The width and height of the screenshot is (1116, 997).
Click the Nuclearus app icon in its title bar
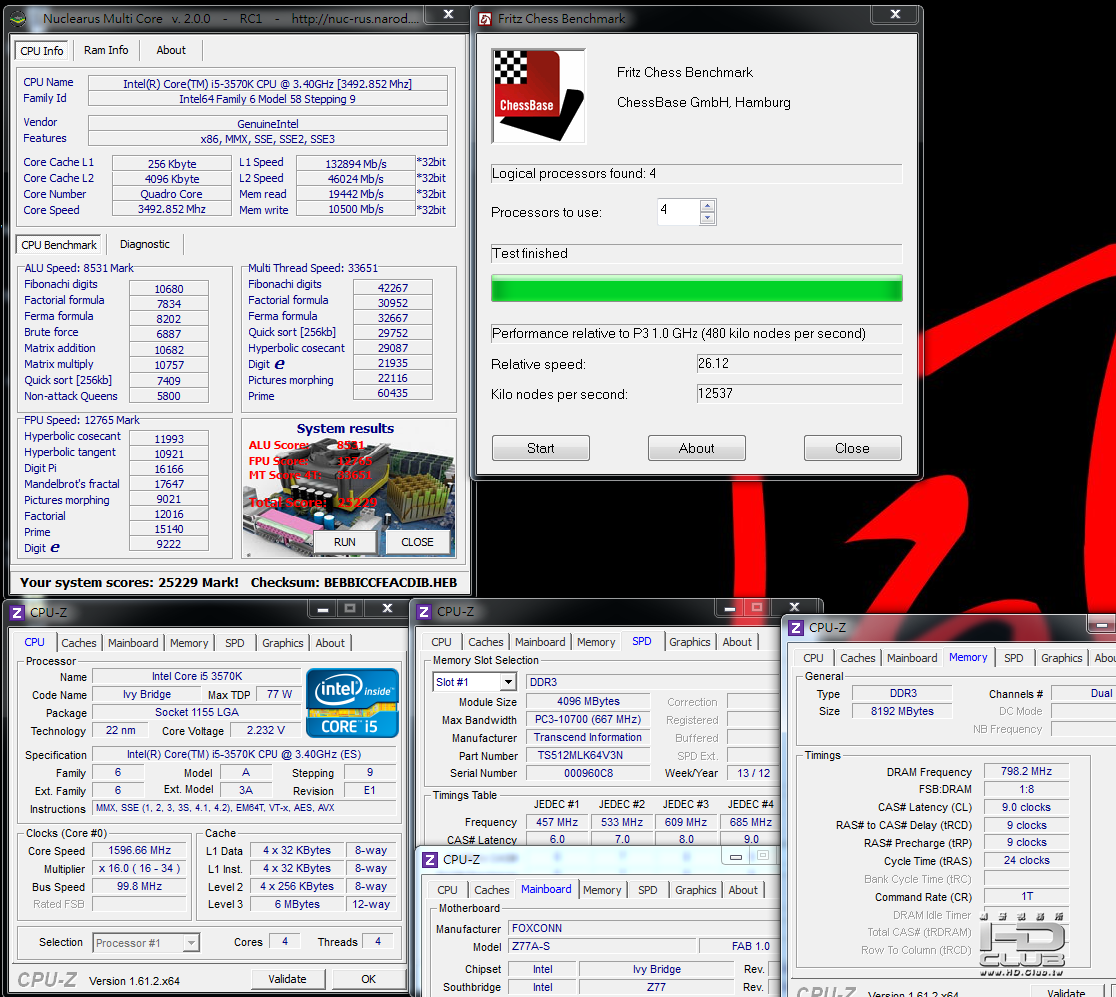click(20, 19)
